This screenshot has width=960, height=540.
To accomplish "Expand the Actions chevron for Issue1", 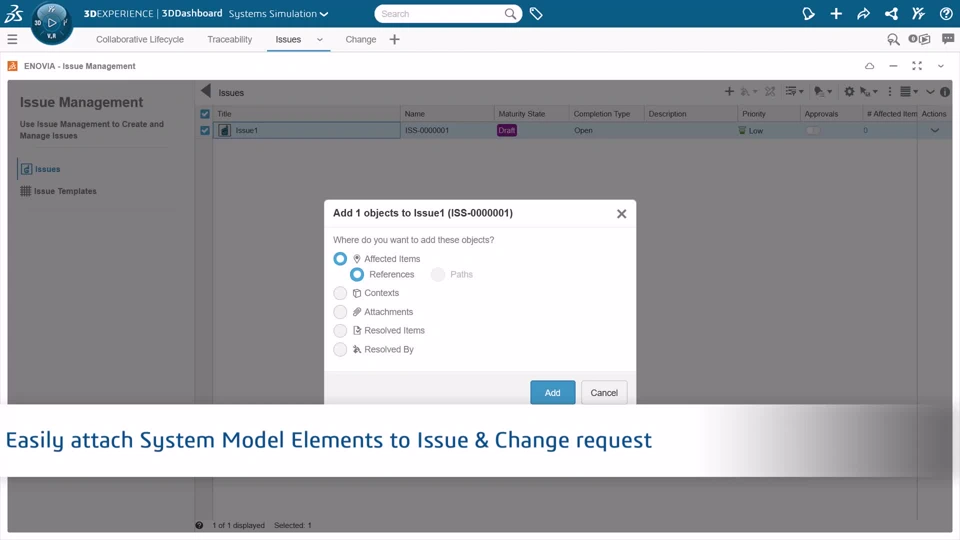I will (x=935, y=130).
